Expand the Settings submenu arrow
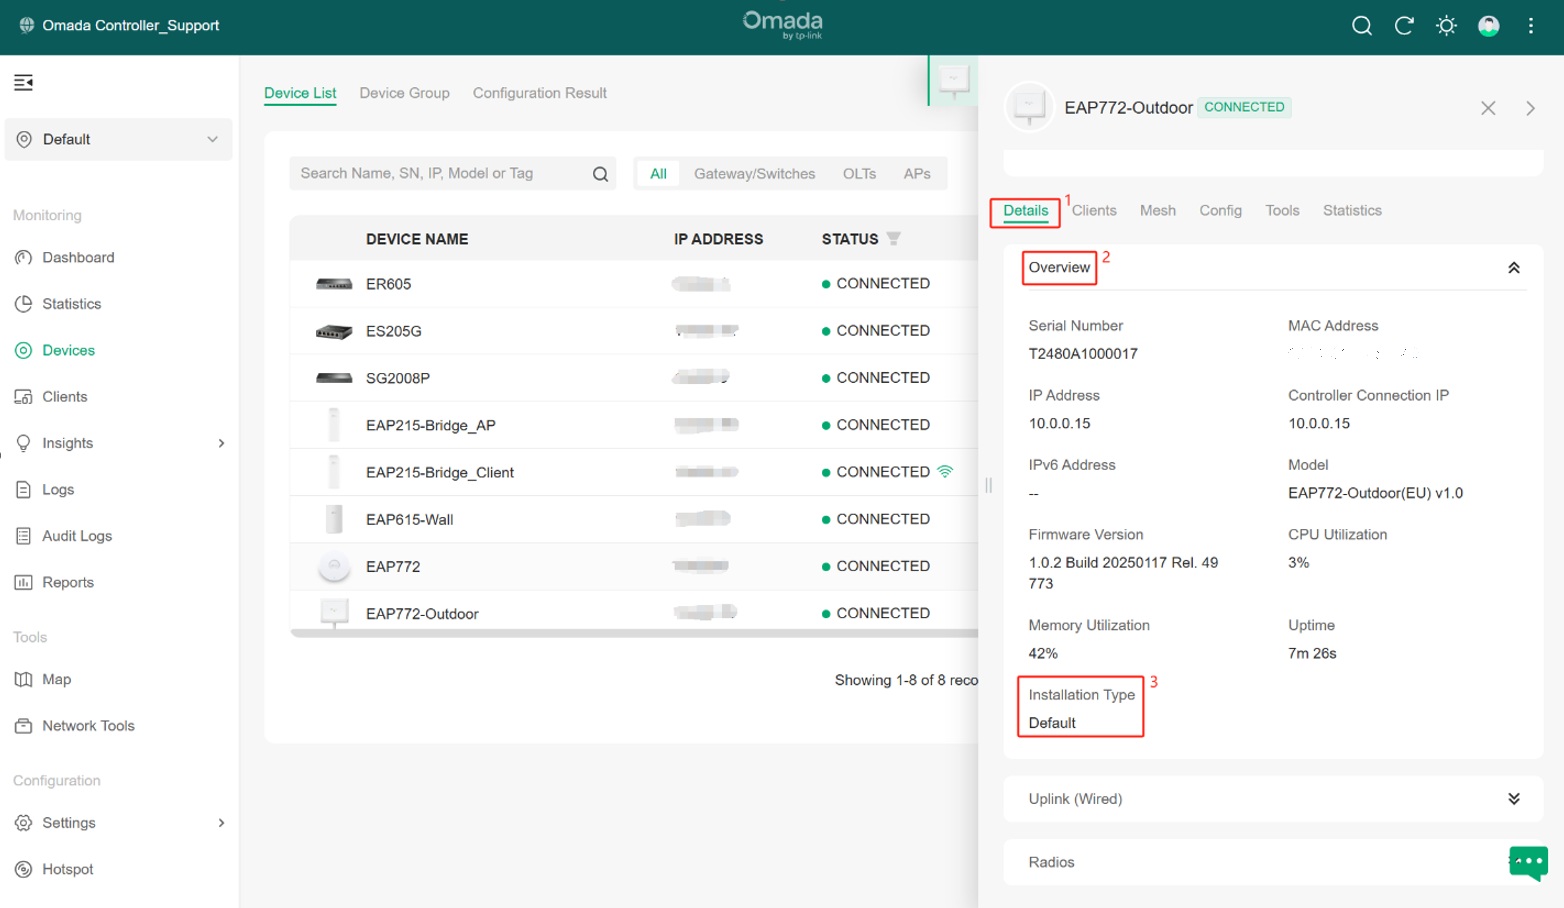 tap(221, 823)
